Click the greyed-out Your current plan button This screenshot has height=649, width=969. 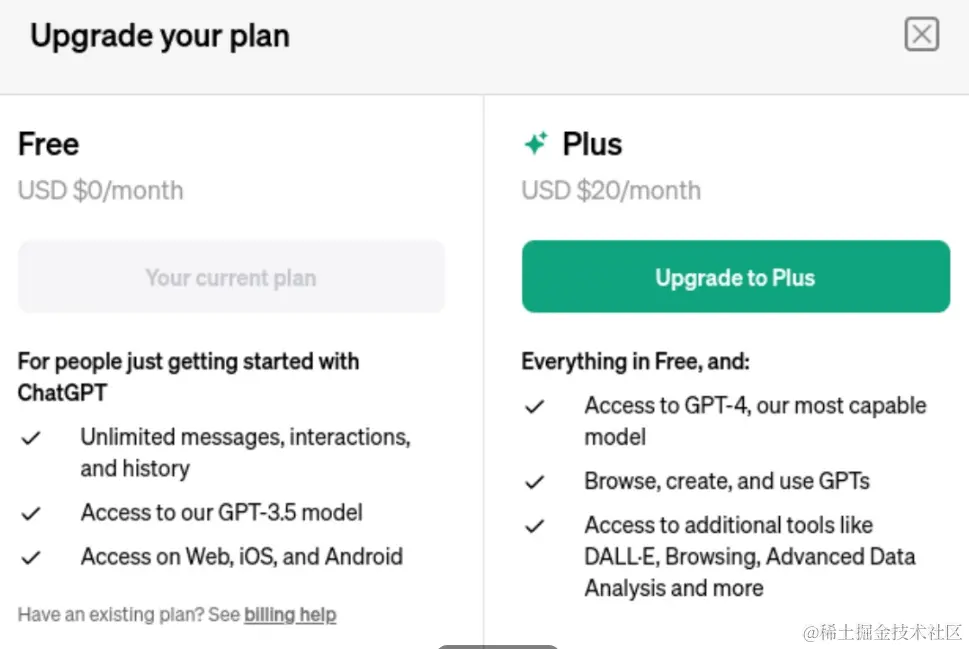(x=231, y=277)
